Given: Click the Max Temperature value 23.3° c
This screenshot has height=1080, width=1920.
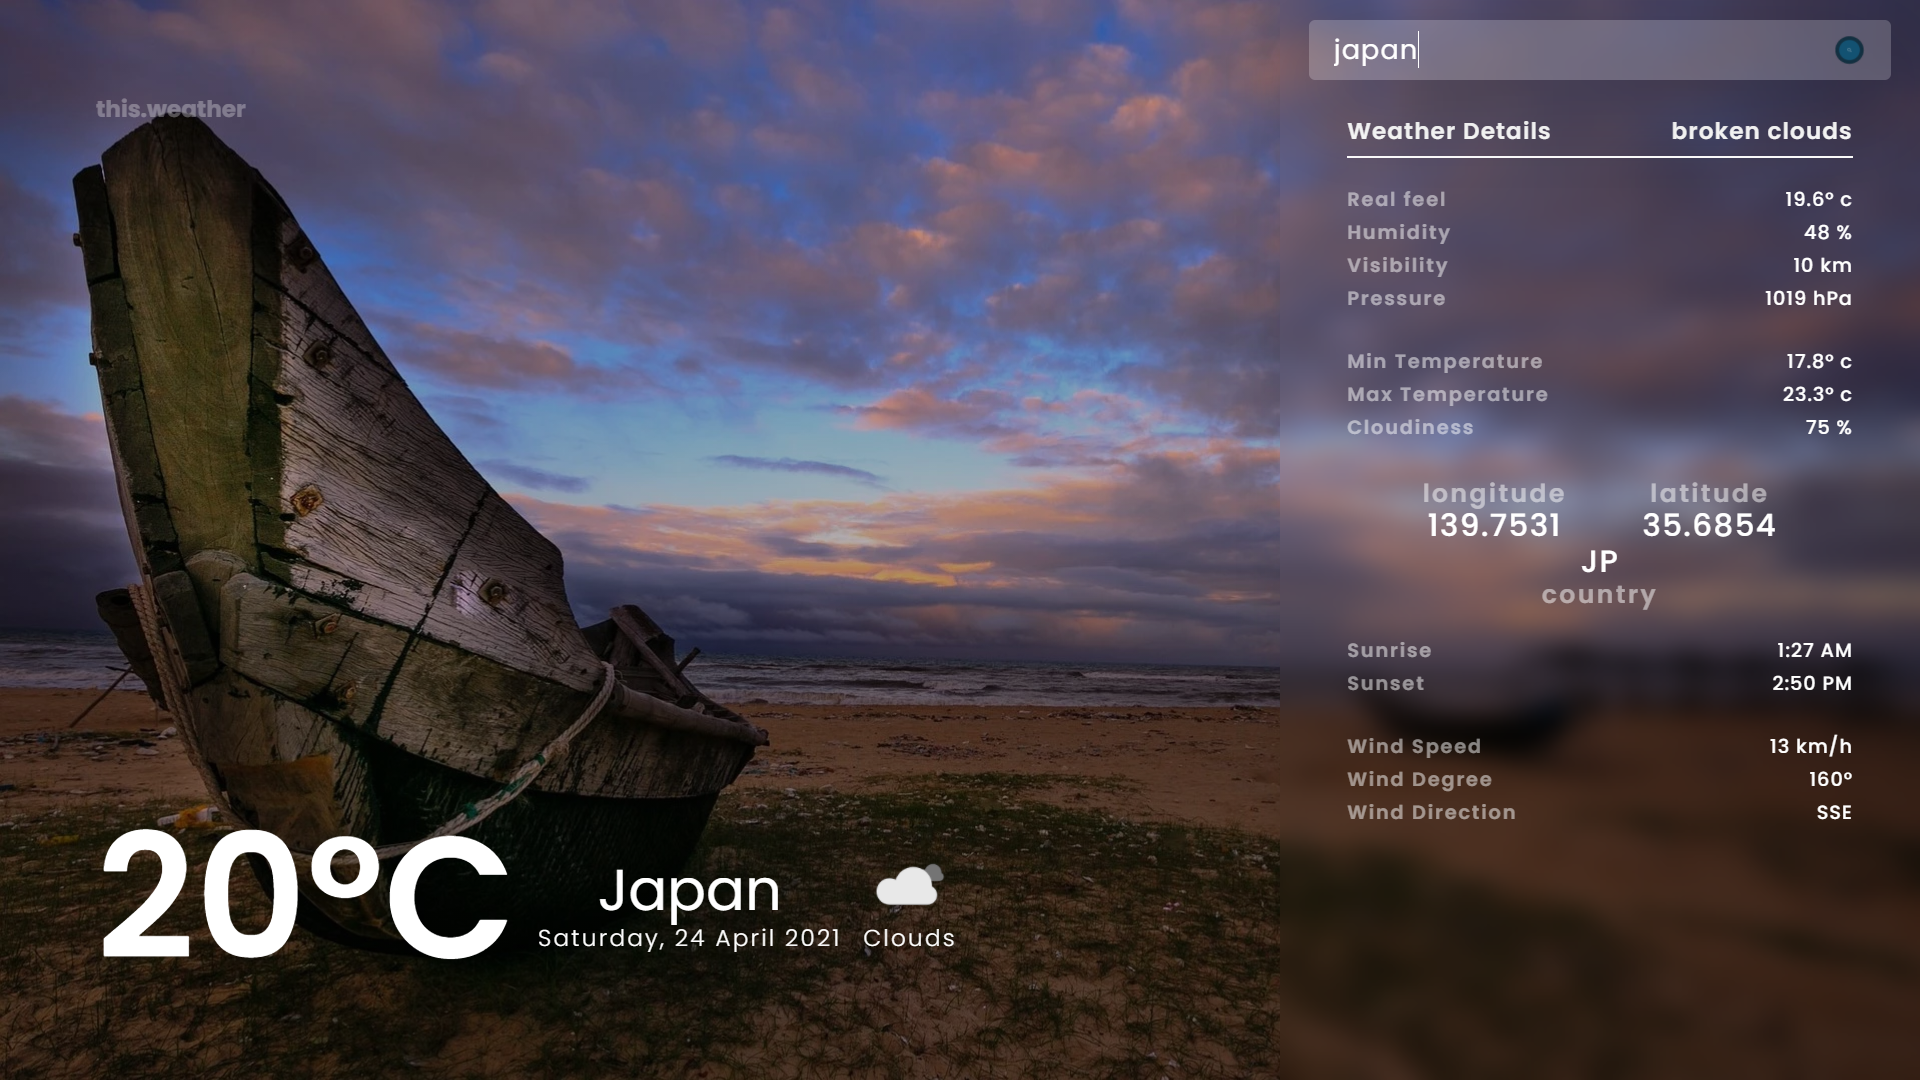Looking at the screenshot, I should pos(1816,394).
